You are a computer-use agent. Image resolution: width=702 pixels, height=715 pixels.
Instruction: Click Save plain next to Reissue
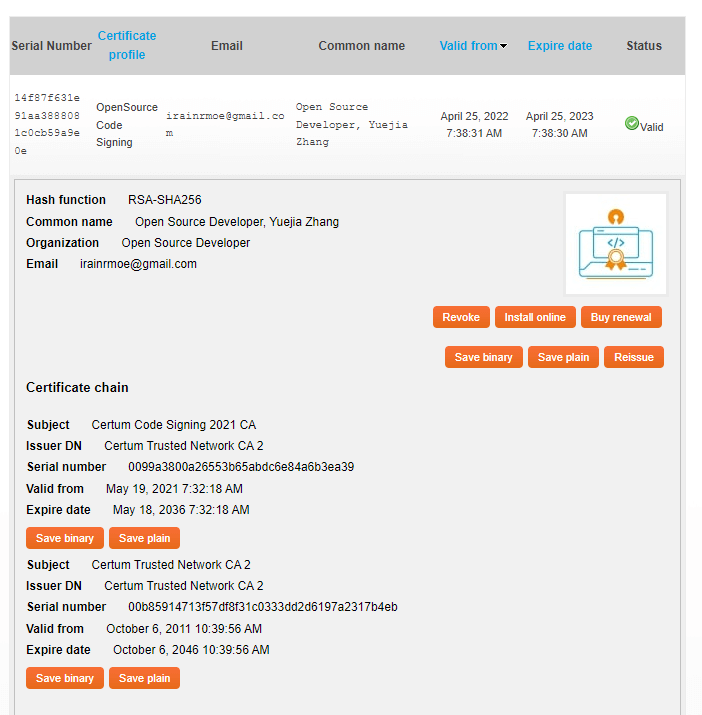(563, 357)
